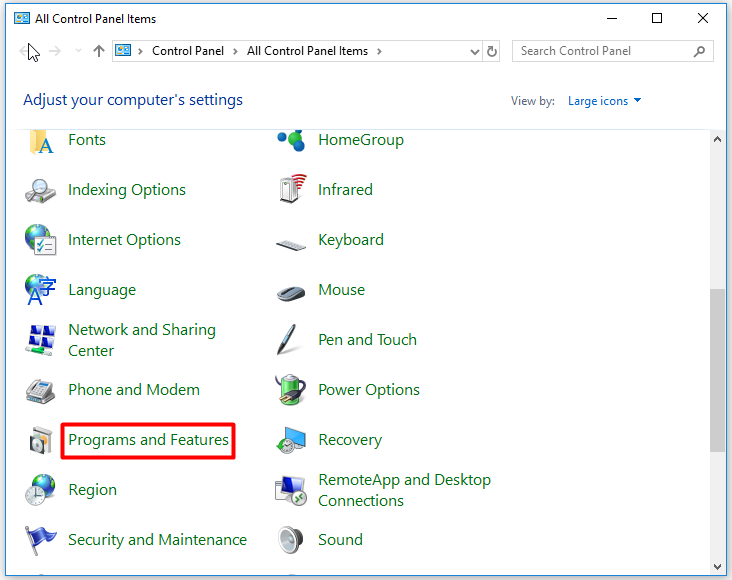Click the Network and Sharing Center icon
This screenshot has height=580, width=732.
coord(41,340)
